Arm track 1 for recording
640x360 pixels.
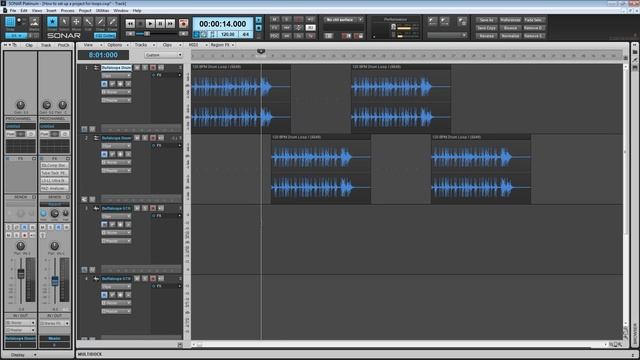pos(153,68)
